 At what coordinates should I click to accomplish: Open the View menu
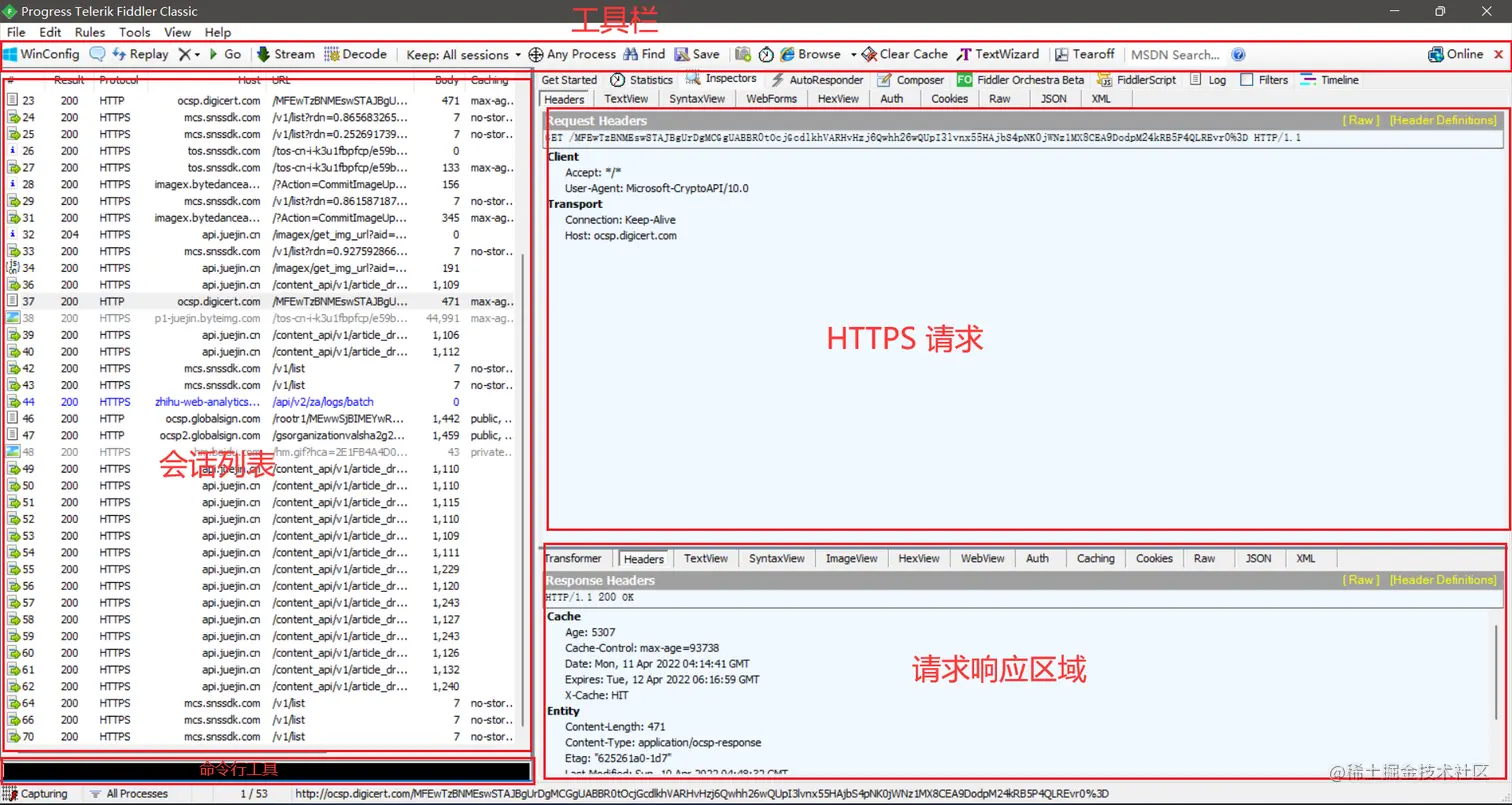click(178, 32)
